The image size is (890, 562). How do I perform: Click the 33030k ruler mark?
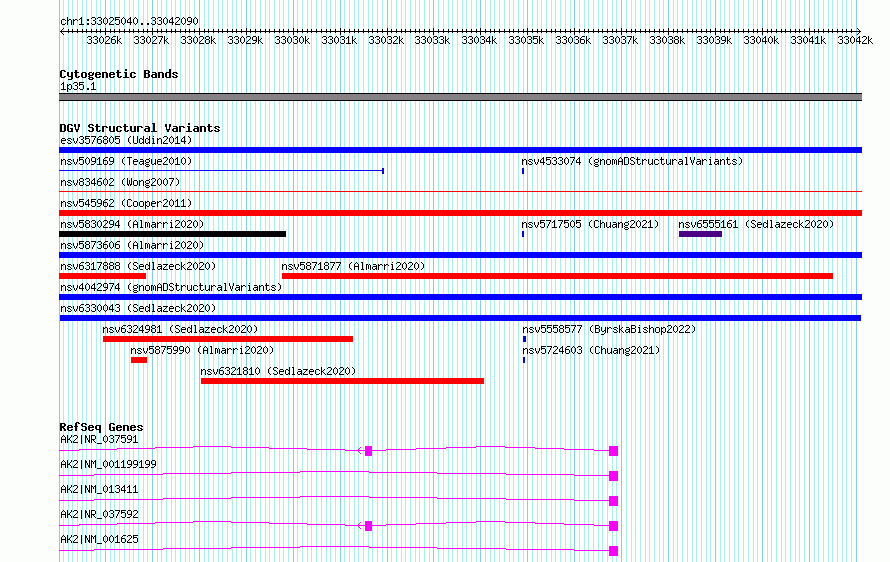[292, 40]
